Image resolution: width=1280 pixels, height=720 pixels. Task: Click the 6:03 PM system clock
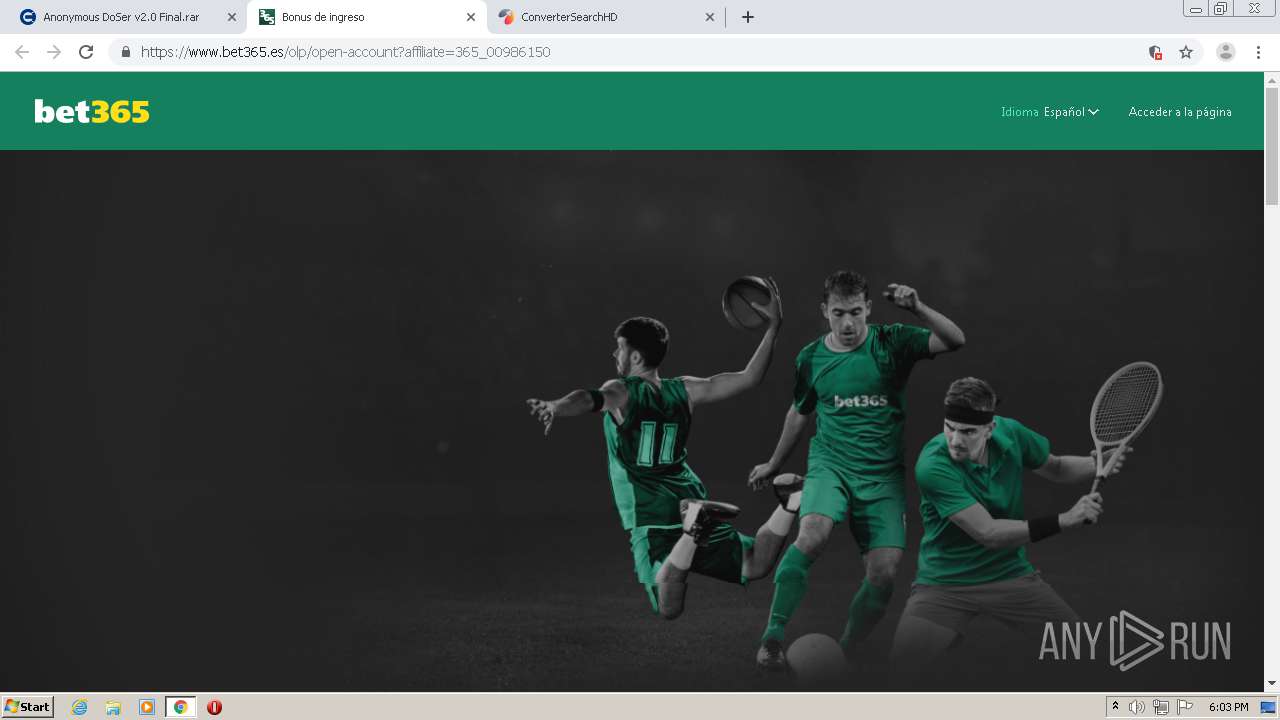[x=1228, y=707]
